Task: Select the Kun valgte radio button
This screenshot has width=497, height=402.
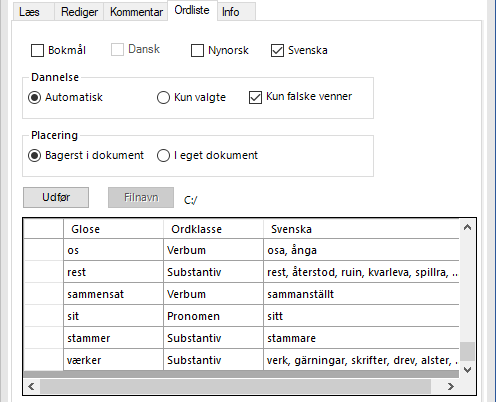Action: (x=163, y=98)
